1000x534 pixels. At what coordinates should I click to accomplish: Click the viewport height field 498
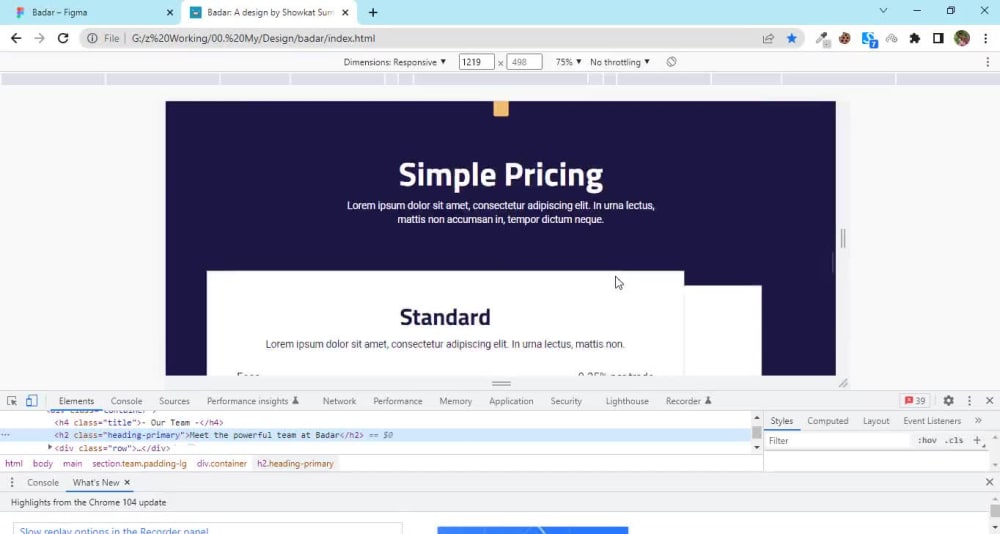tap(524, 62)
